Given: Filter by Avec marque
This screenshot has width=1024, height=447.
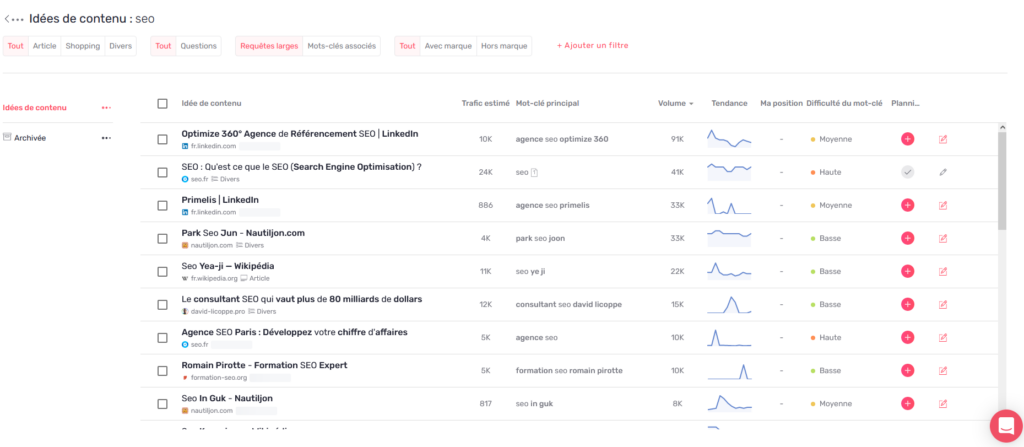Looking at the screenshot, I should [448, 46].
